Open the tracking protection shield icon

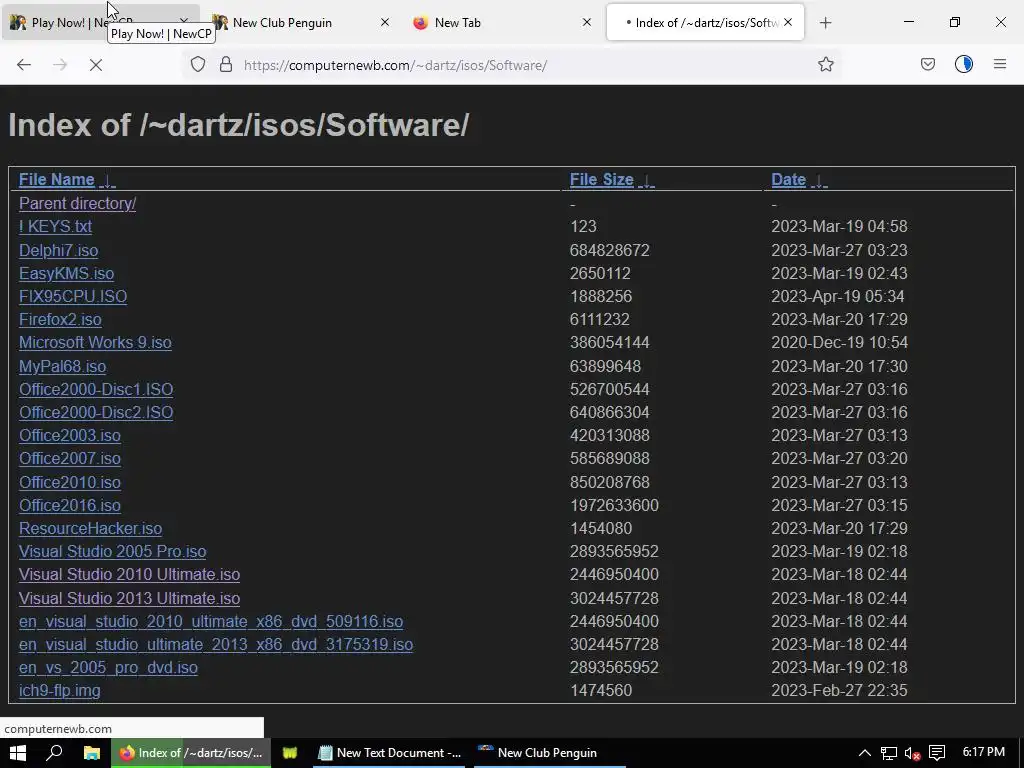click(198, 64)
